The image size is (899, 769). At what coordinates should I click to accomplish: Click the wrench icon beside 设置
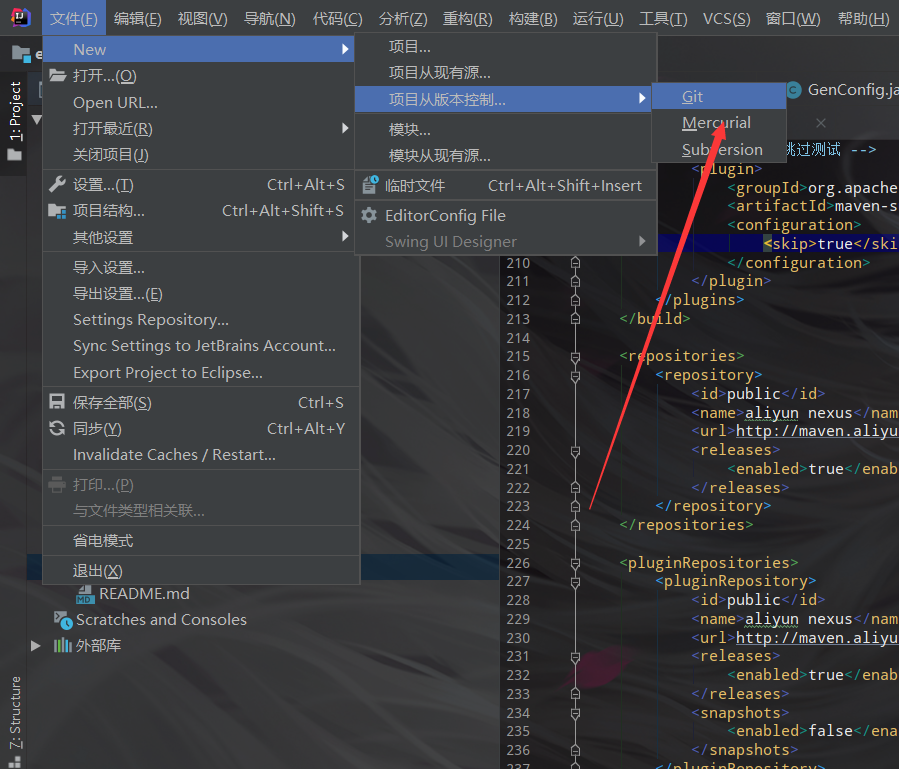57,184
